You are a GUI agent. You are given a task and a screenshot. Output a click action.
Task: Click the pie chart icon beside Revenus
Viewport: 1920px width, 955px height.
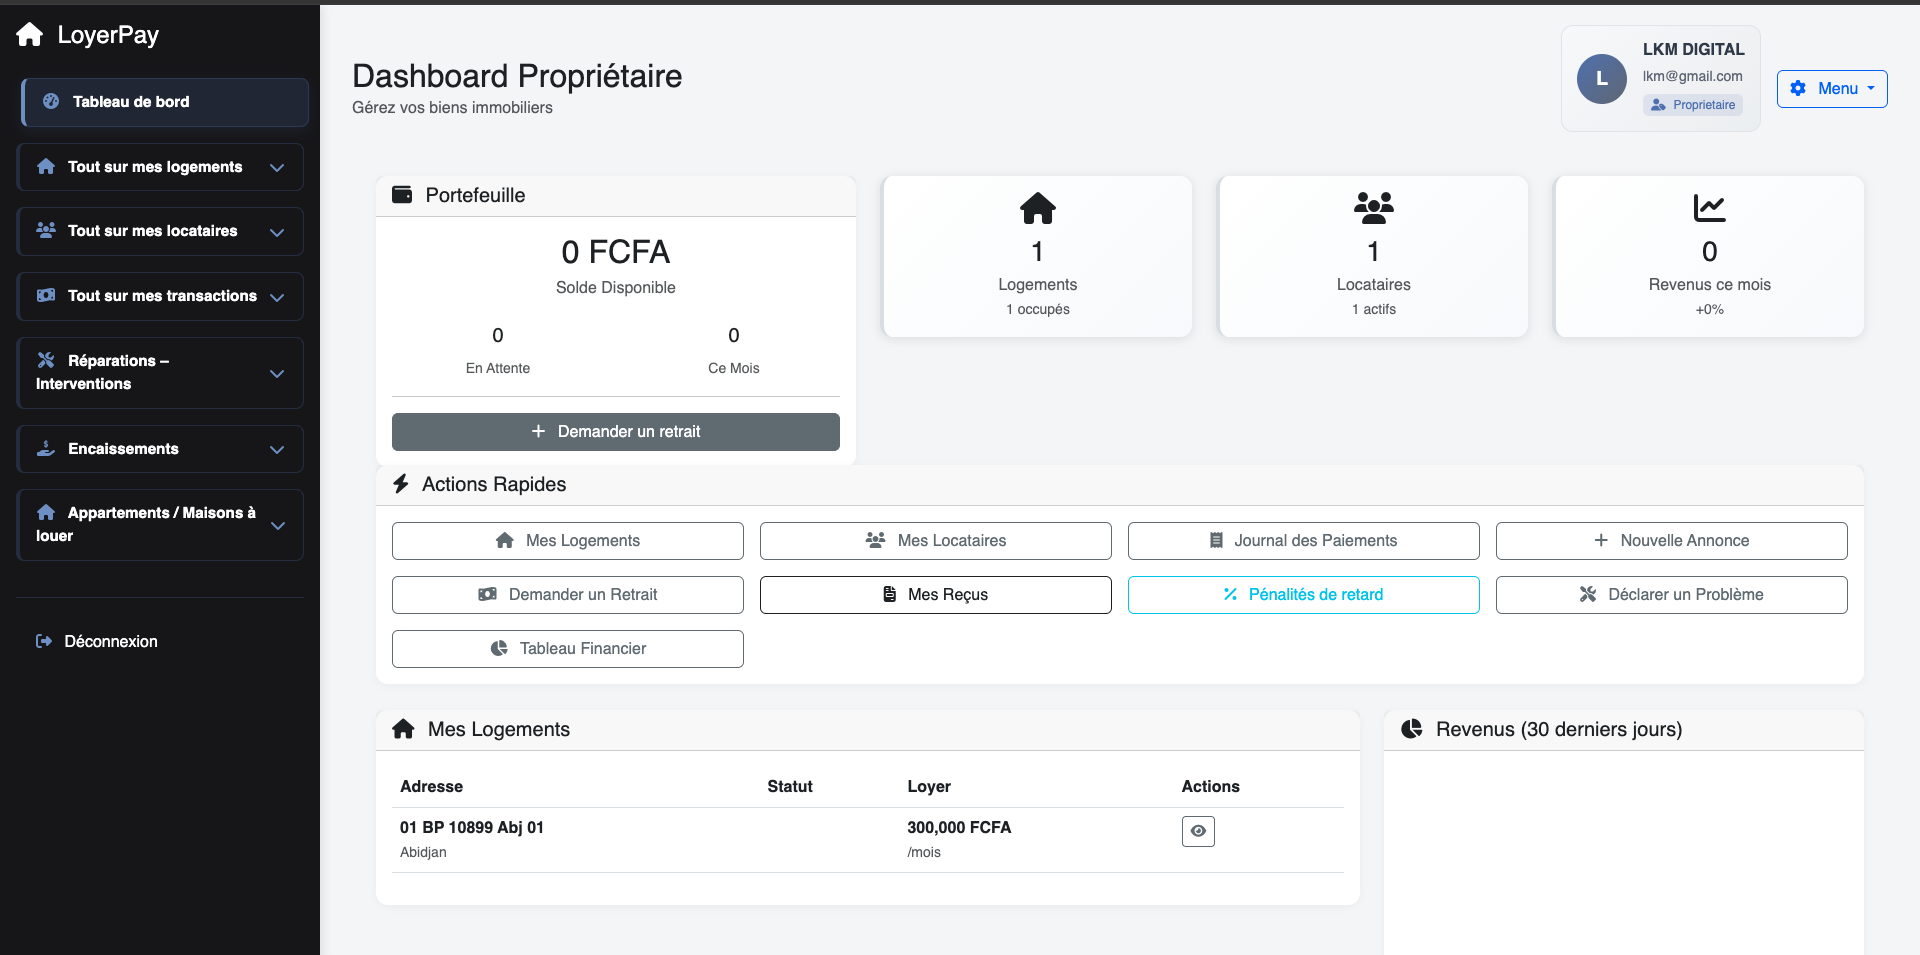[x=1412, y=729]
